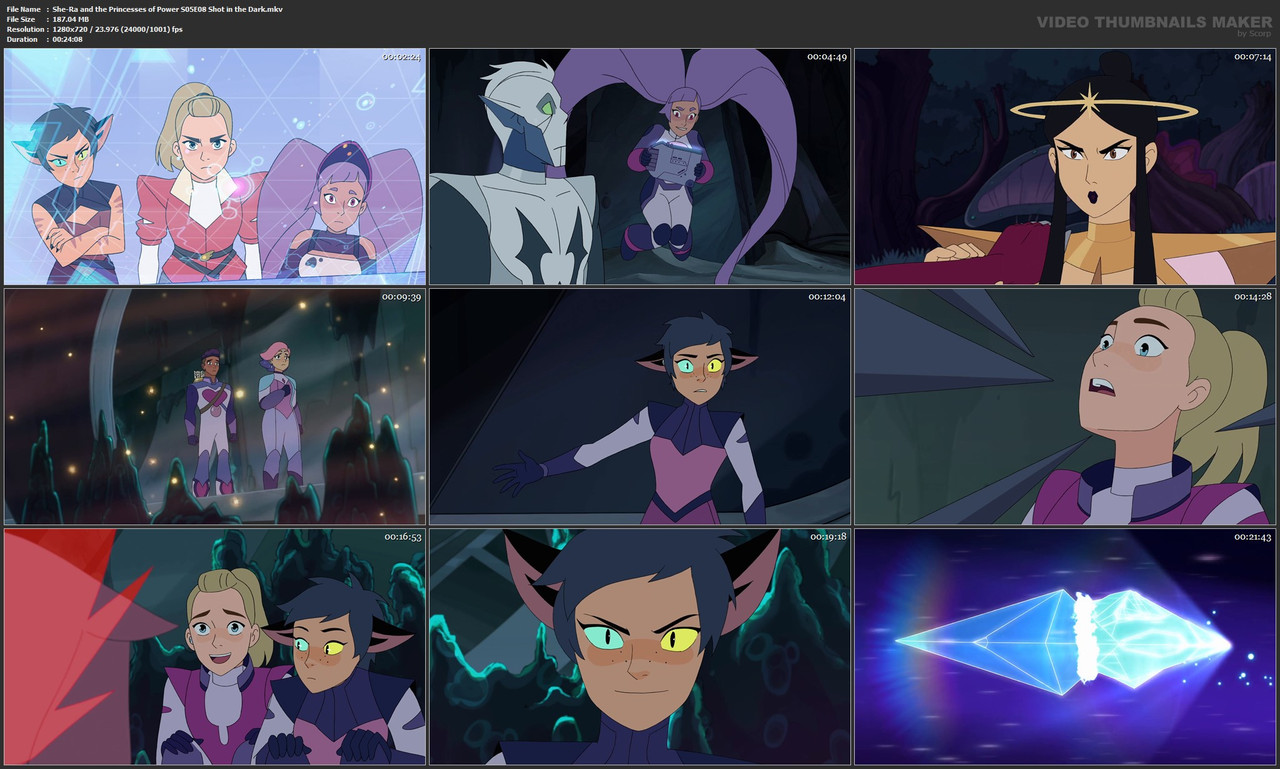This screenshot has width=1280, height=769.
Task: Open the thumbnail with three characters at 00:02:24
Action: pyautogui.click(x=215, y=167)
